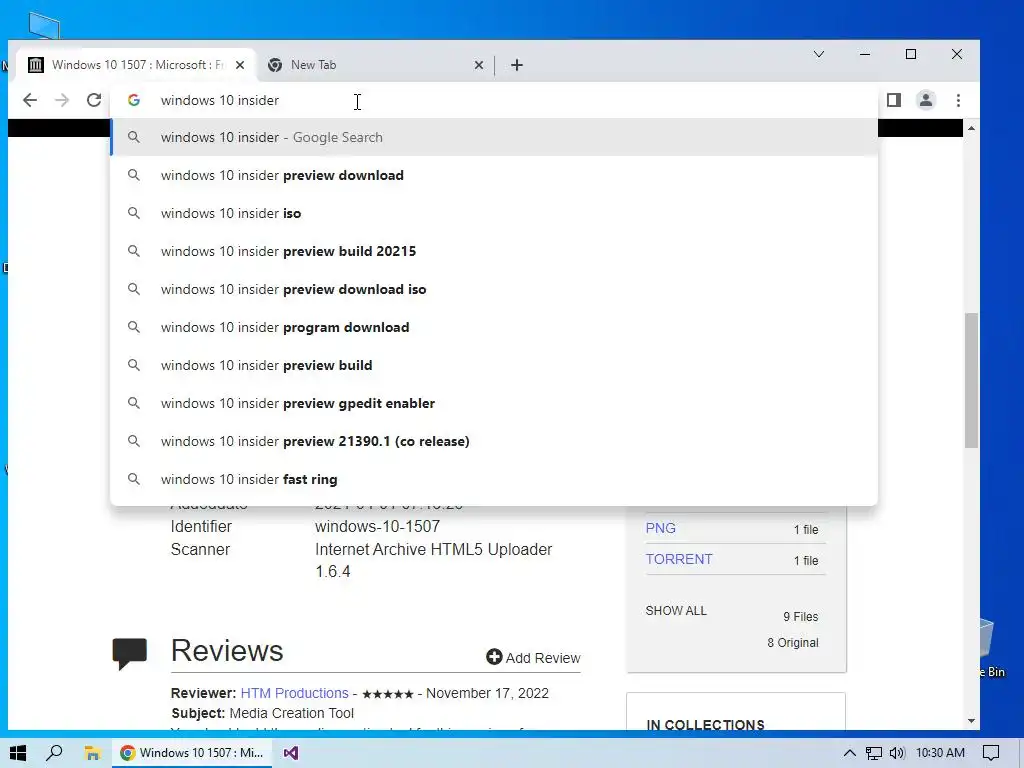Click the Reviews speech bubble icon
Image resolution: width=1024 pixels, height=768 pixels.
(x=129, y=653)
